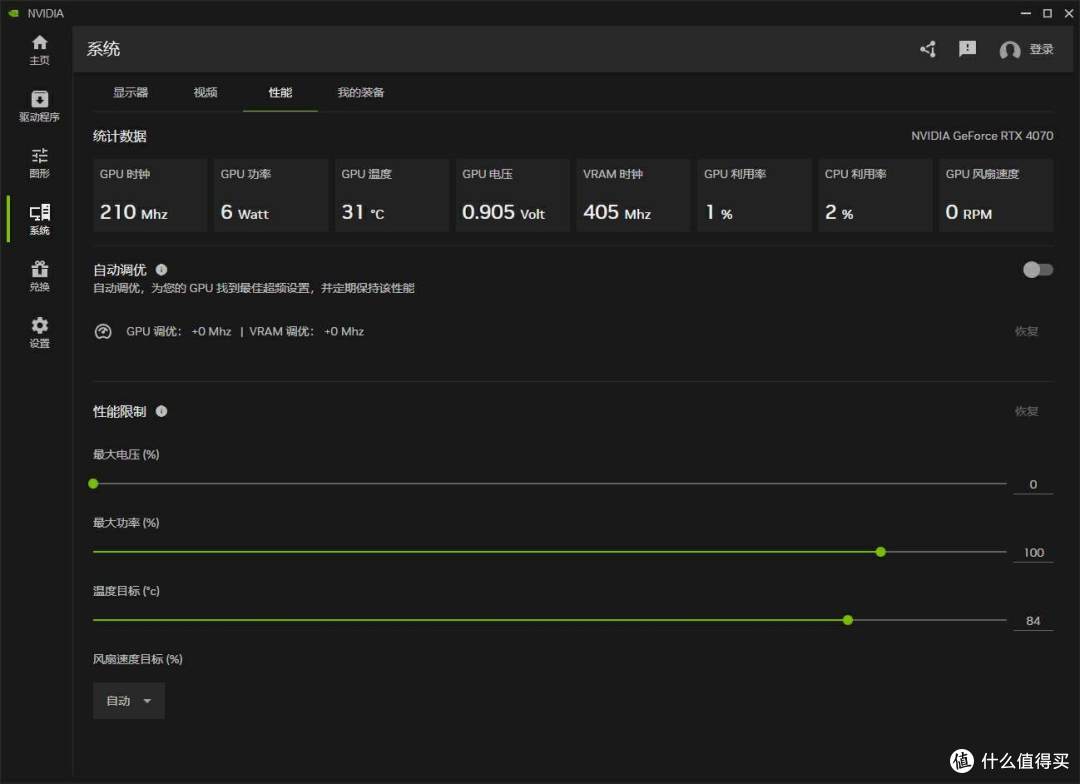Click the 最大电压 value field showing 0
The image size is (1080, 784).
point(1032,484)
